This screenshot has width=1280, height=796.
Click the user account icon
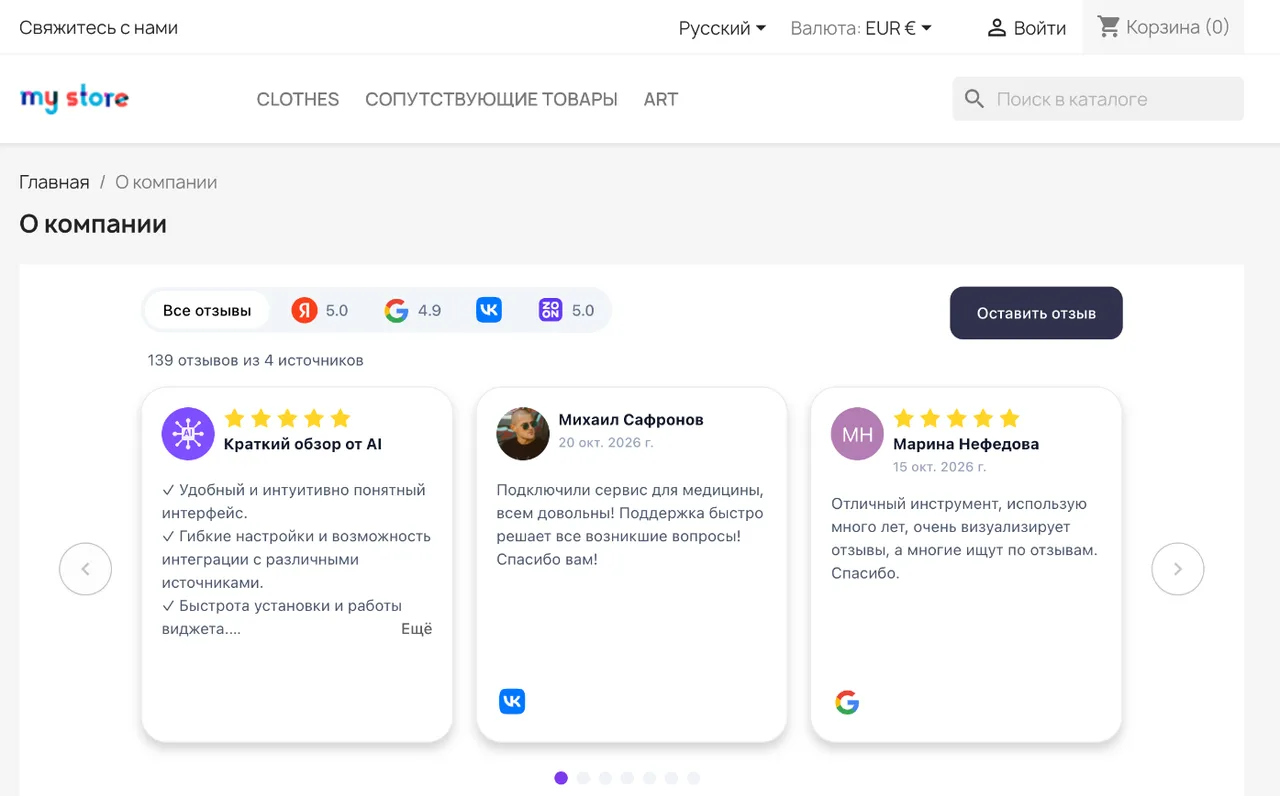point(996,28)
